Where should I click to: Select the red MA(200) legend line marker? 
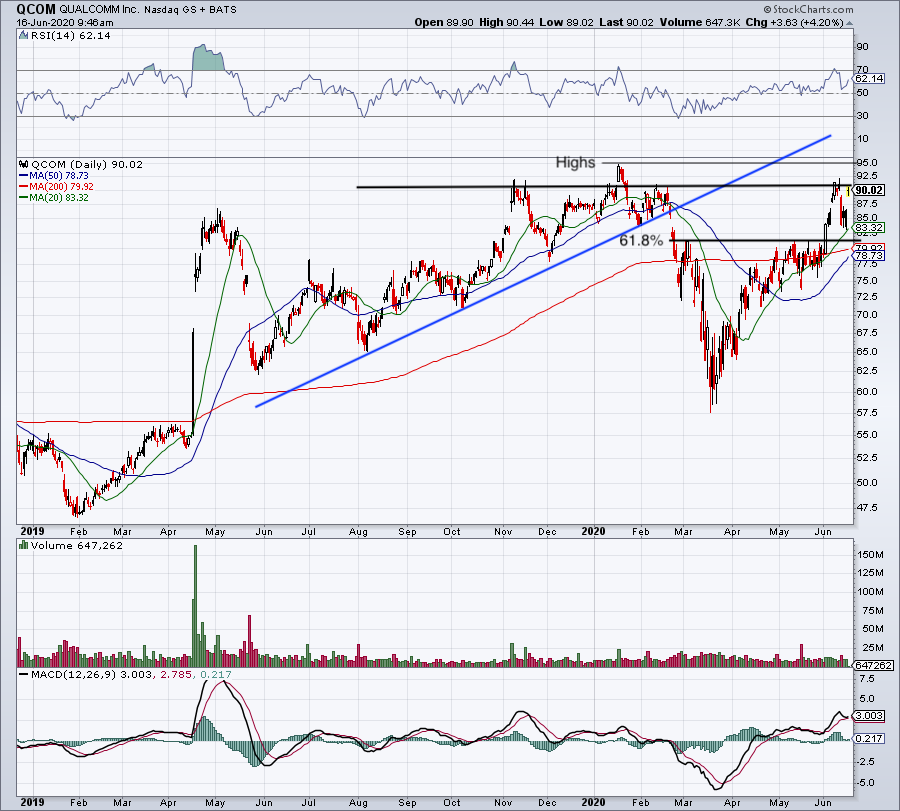click(24, 187)
